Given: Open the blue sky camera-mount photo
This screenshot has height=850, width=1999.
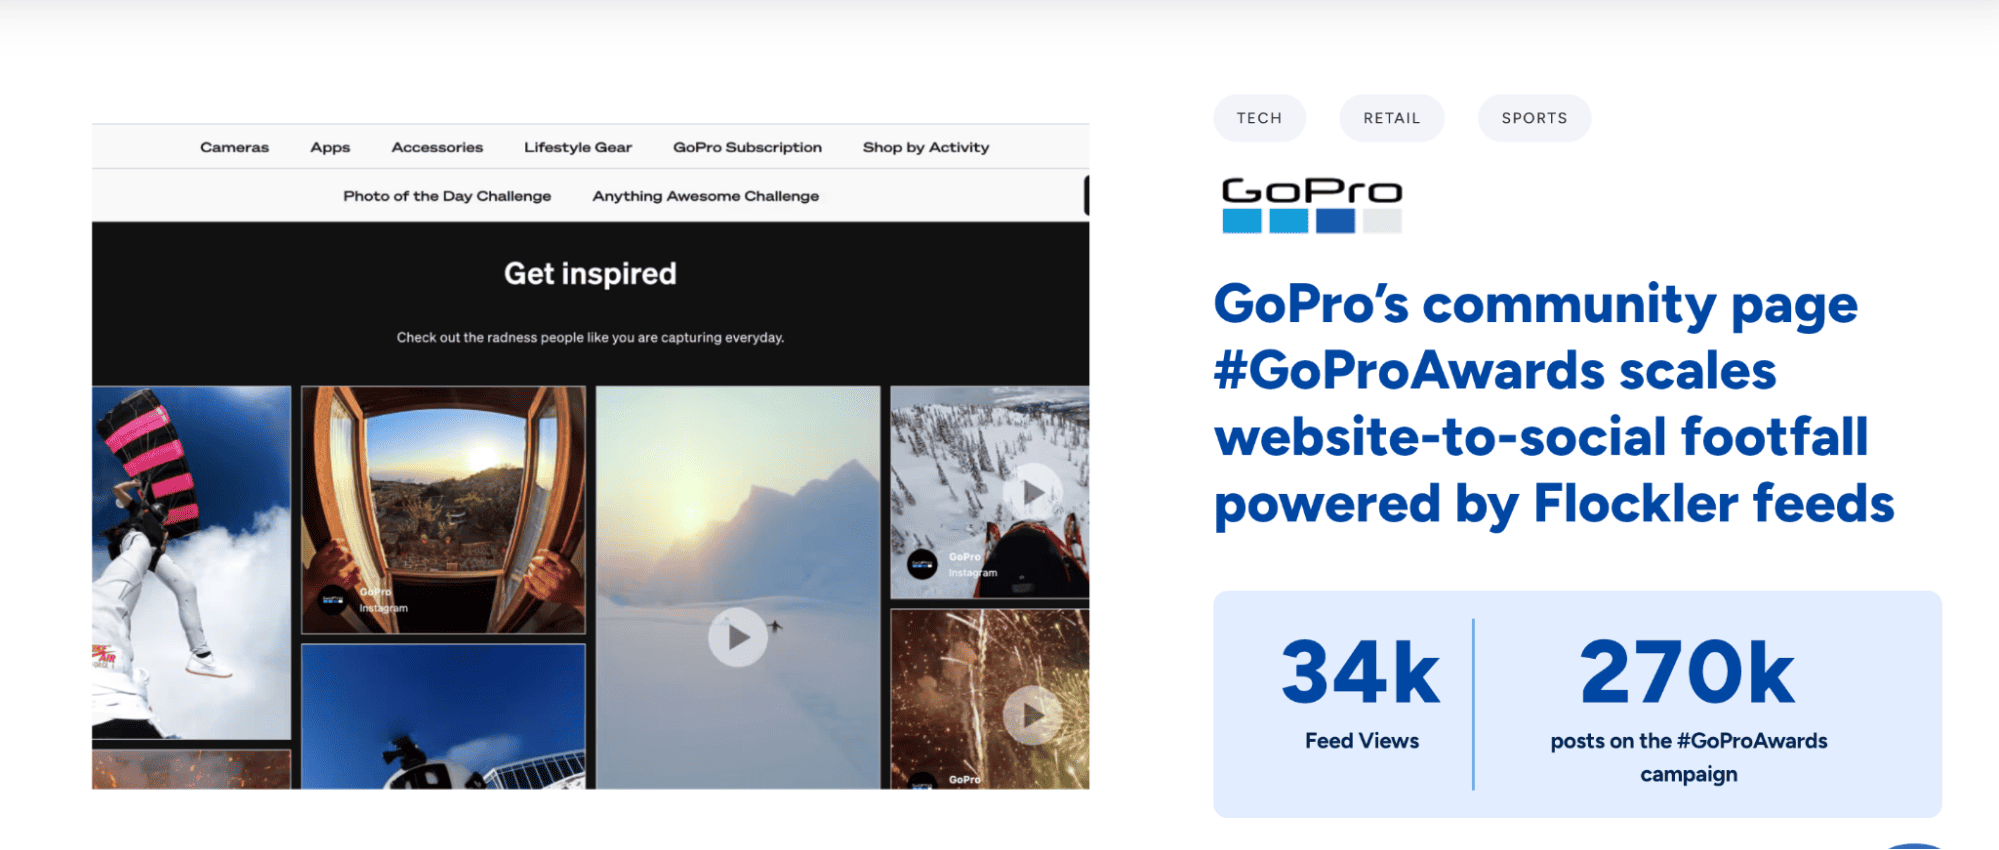Looking at the screenshot, I should (x=443, y=716).
